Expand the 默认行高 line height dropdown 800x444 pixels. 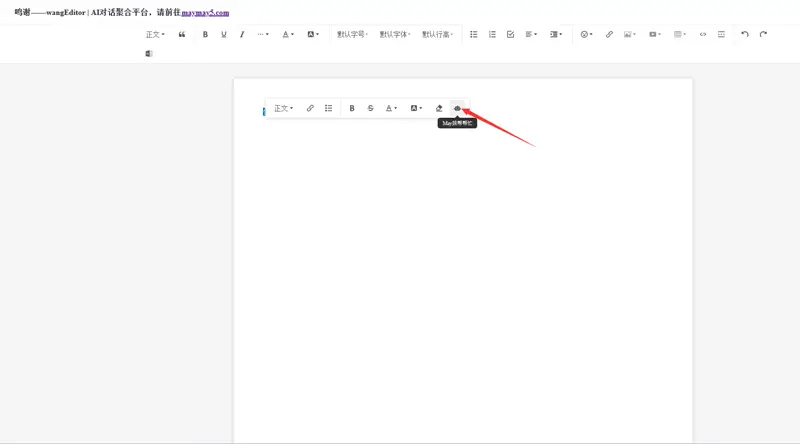pyautogui.click(x=437, y=34)
